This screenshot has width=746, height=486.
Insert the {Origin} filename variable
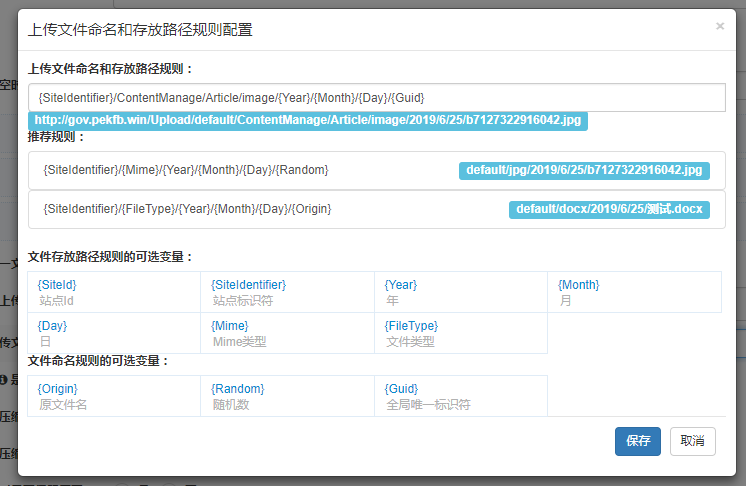(57, 388)
